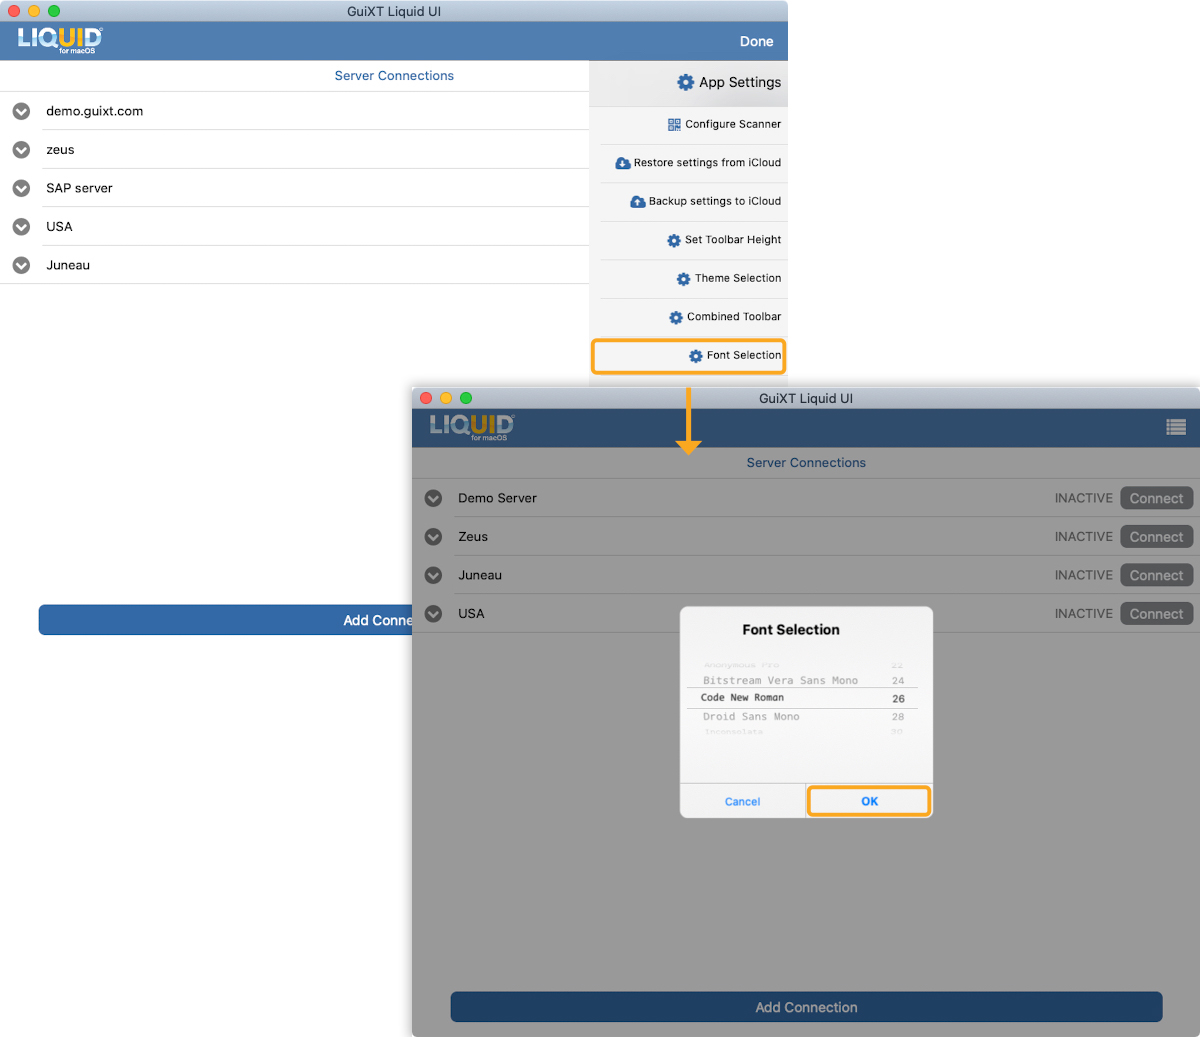Image resolution: width=1200 pixels, height=1037 pixels.
Task: Click Done in the top header
Action: pyautogui.click(x=756, y=42)
